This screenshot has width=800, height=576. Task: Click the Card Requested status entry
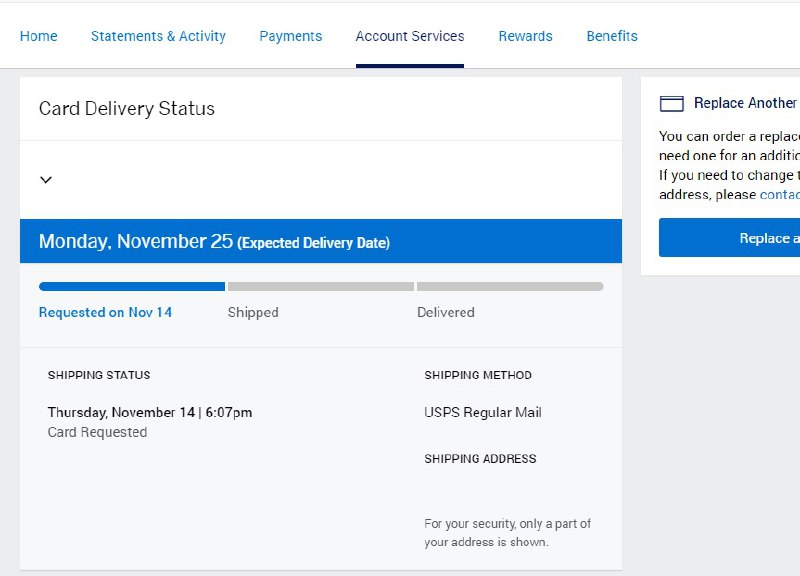(97, 432)
